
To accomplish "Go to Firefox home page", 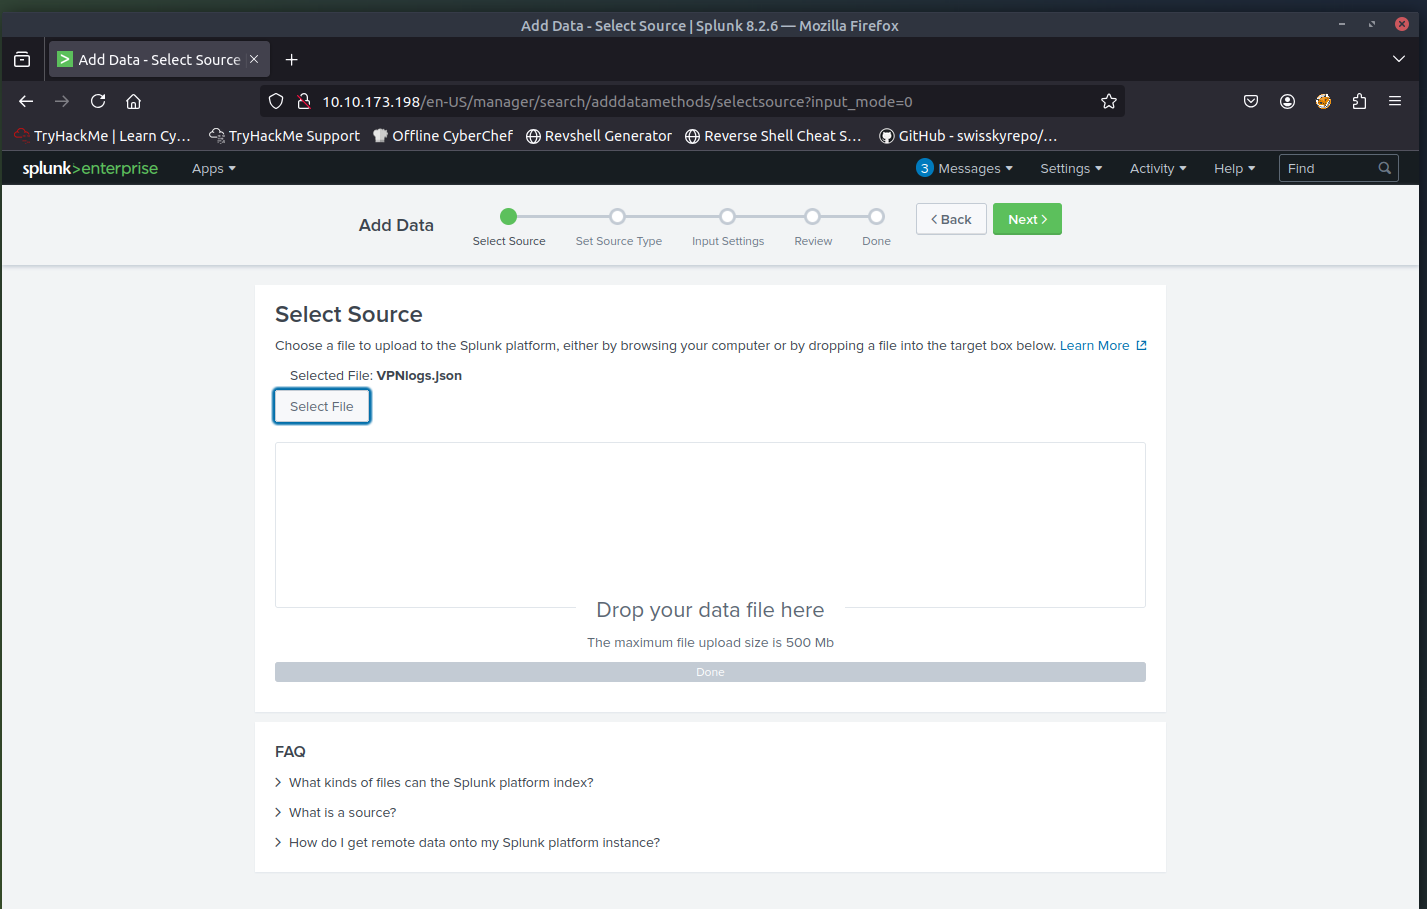I will [x=133, y=101].
